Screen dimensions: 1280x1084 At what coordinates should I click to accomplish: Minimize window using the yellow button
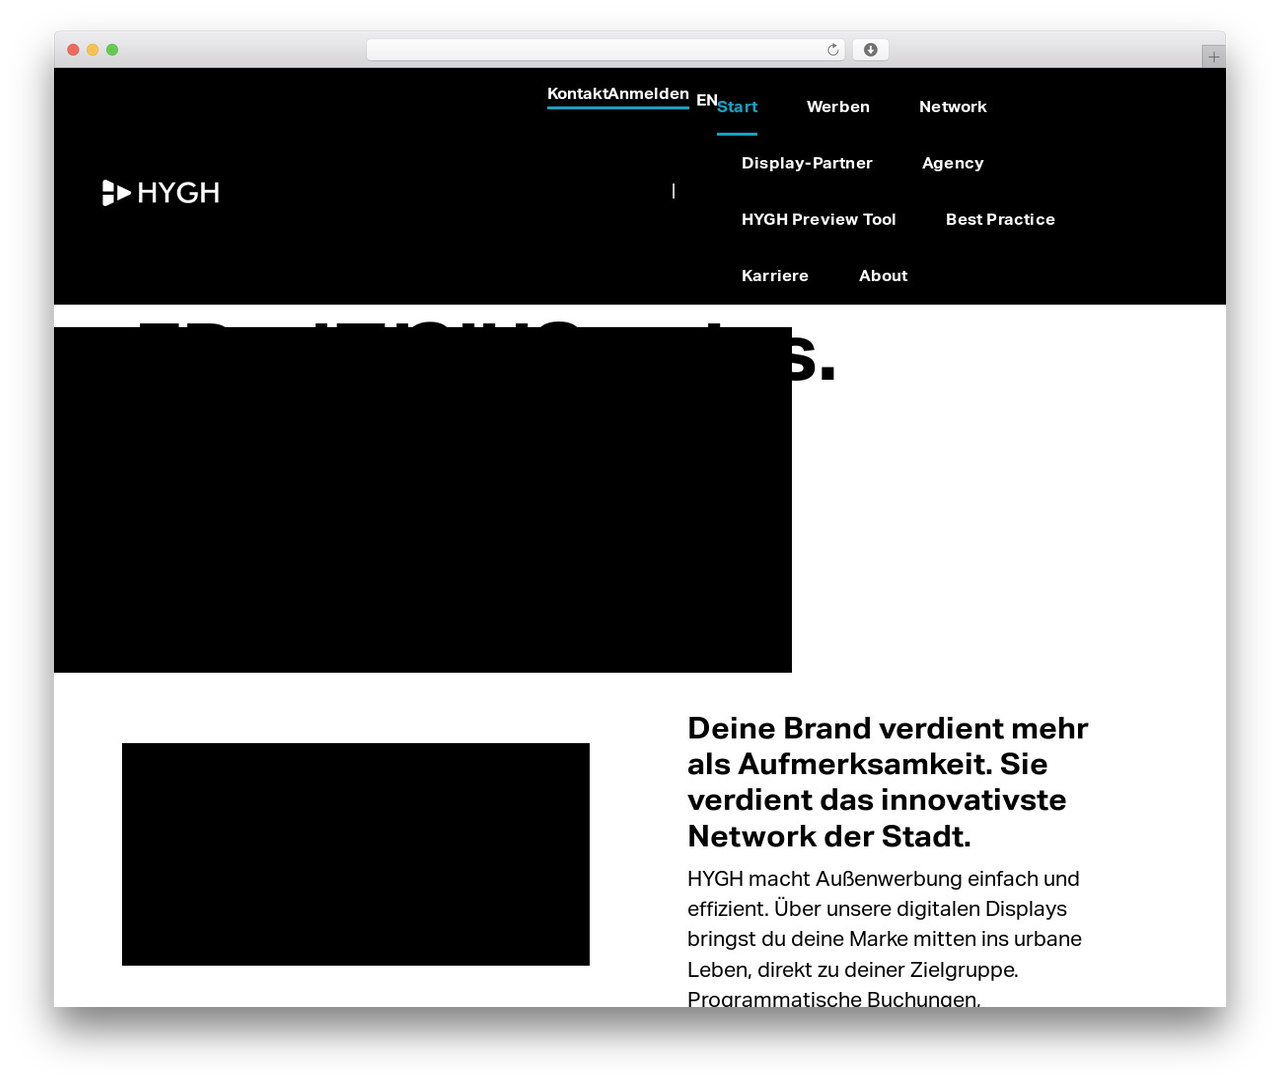93,50
